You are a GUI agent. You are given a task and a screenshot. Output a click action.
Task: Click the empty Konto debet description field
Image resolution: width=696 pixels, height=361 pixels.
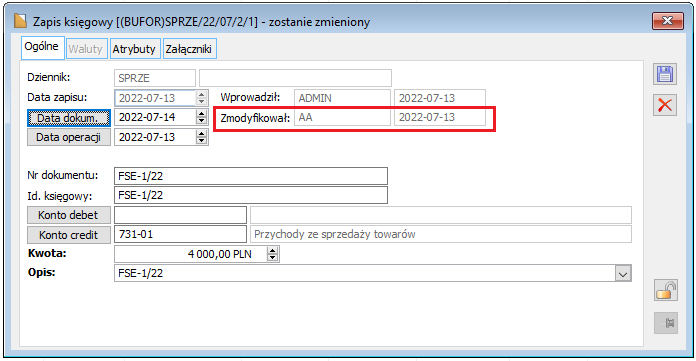click(x=441, y=215)
